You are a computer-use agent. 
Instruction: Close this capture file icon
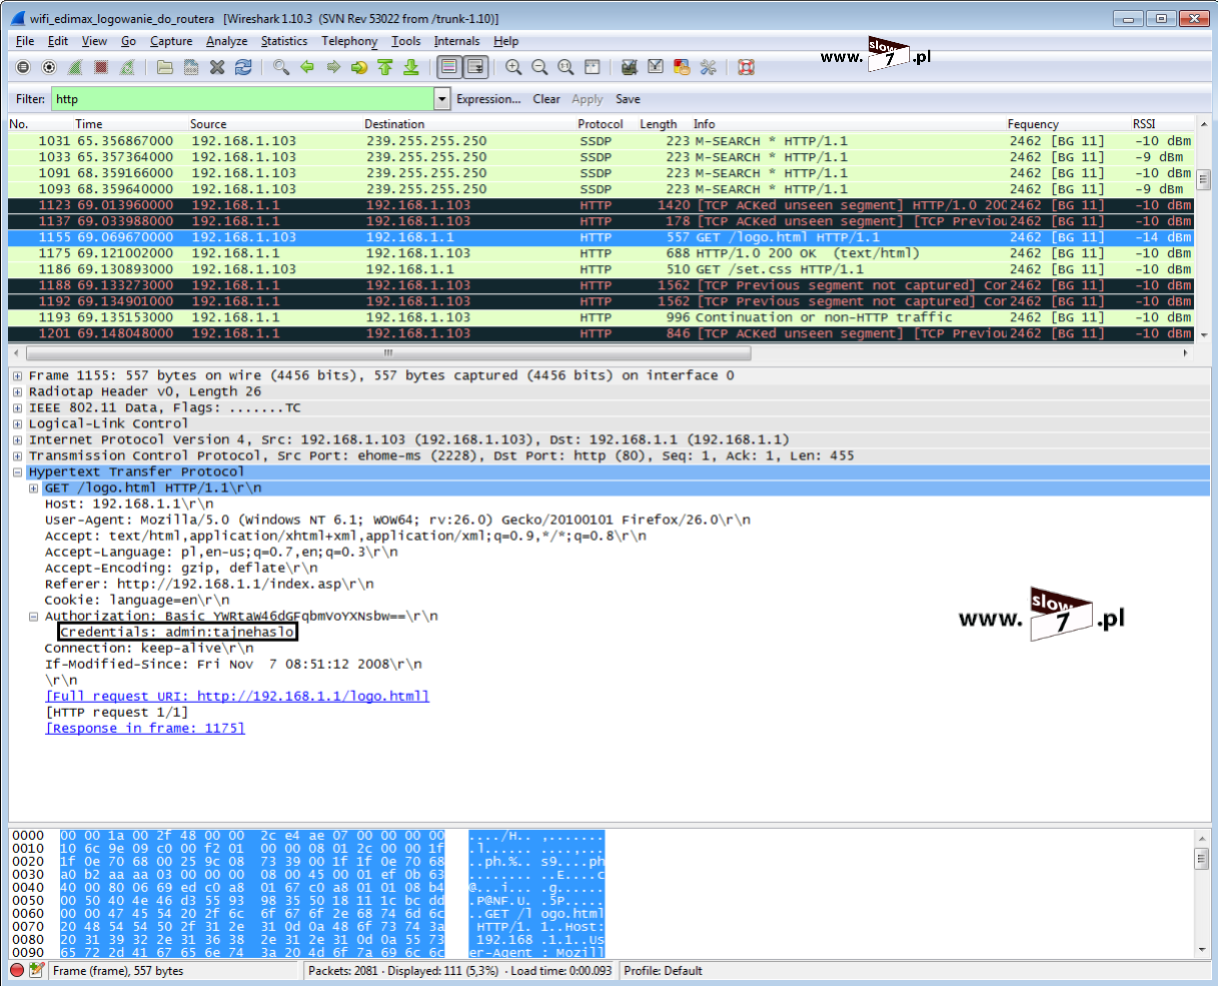pos(217,67)
